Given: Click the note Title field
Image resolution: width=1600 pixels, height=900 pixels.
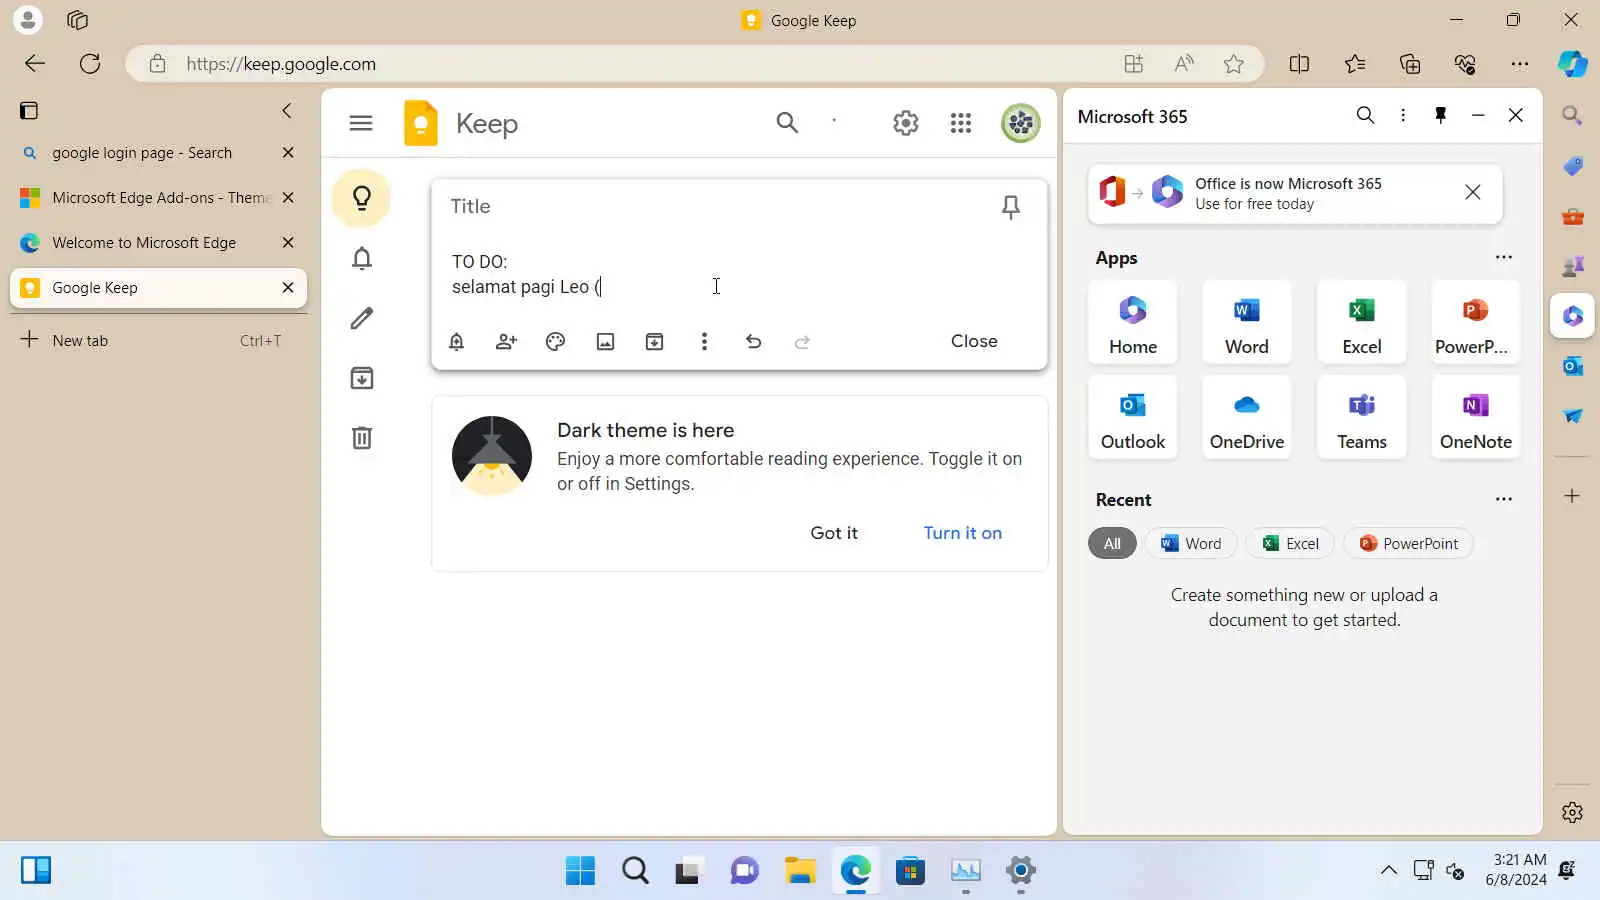Looking at the screenshot, I should pyautogui.click(x=715, y=206).
